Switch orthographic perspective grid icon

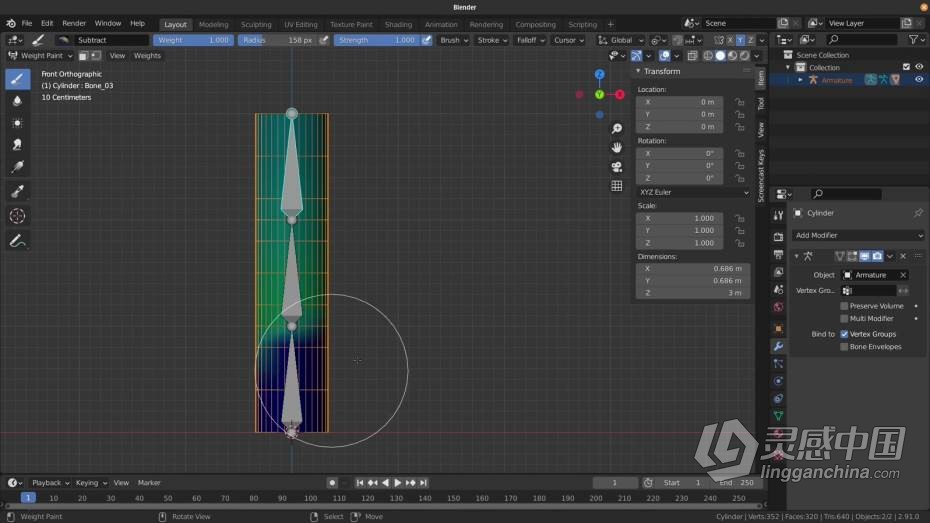tap(617, 186)
